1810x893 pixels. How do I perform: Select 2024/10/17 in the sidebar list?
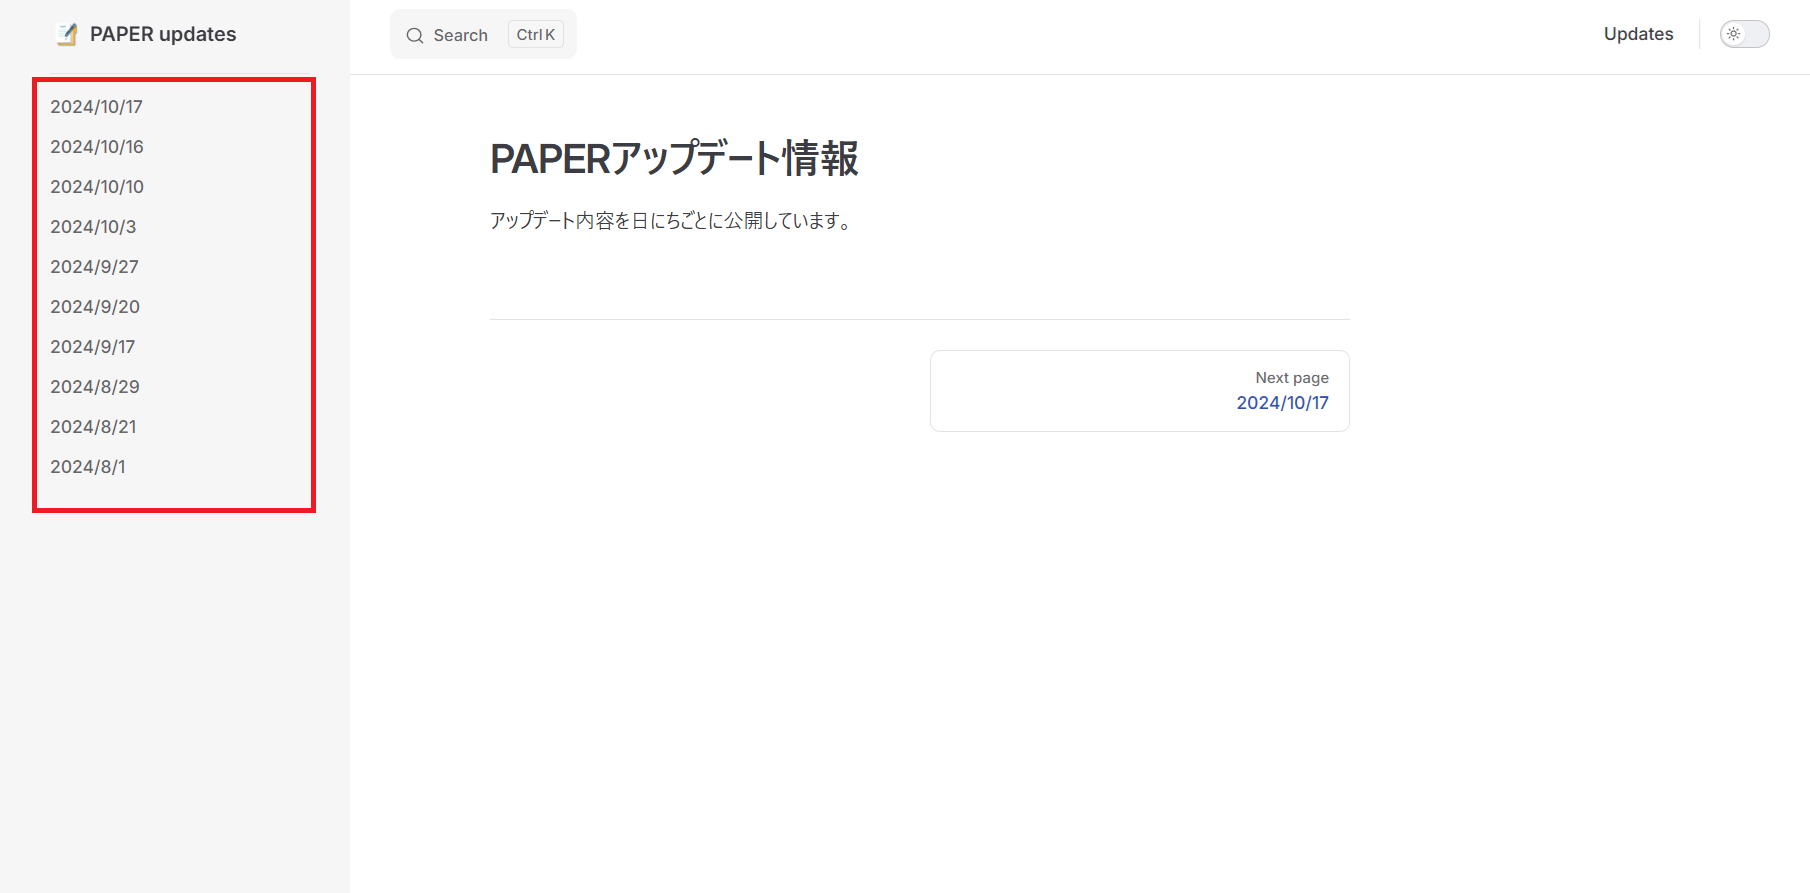(97, 107)
